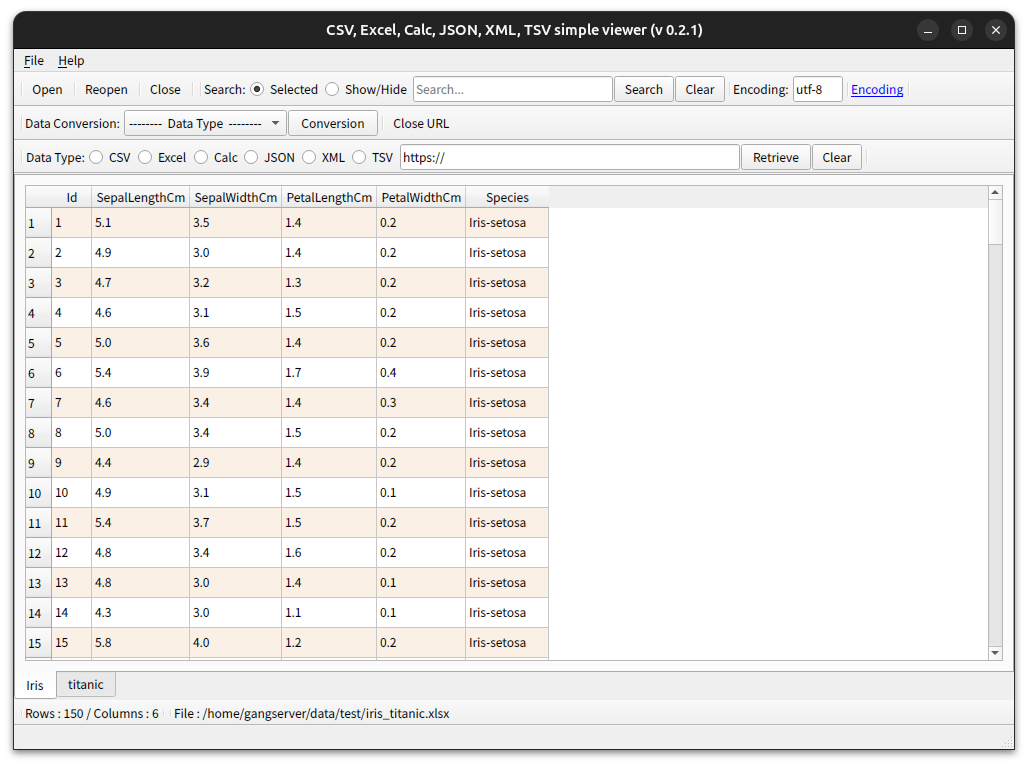Switch to the titanic sheet tab
1028x766 pixels.
click(x=86, y=685)
